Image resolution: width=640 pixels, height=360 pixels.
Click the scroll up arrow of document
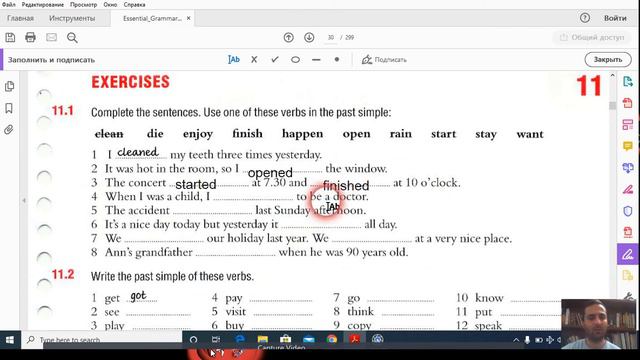pos(612,76)
